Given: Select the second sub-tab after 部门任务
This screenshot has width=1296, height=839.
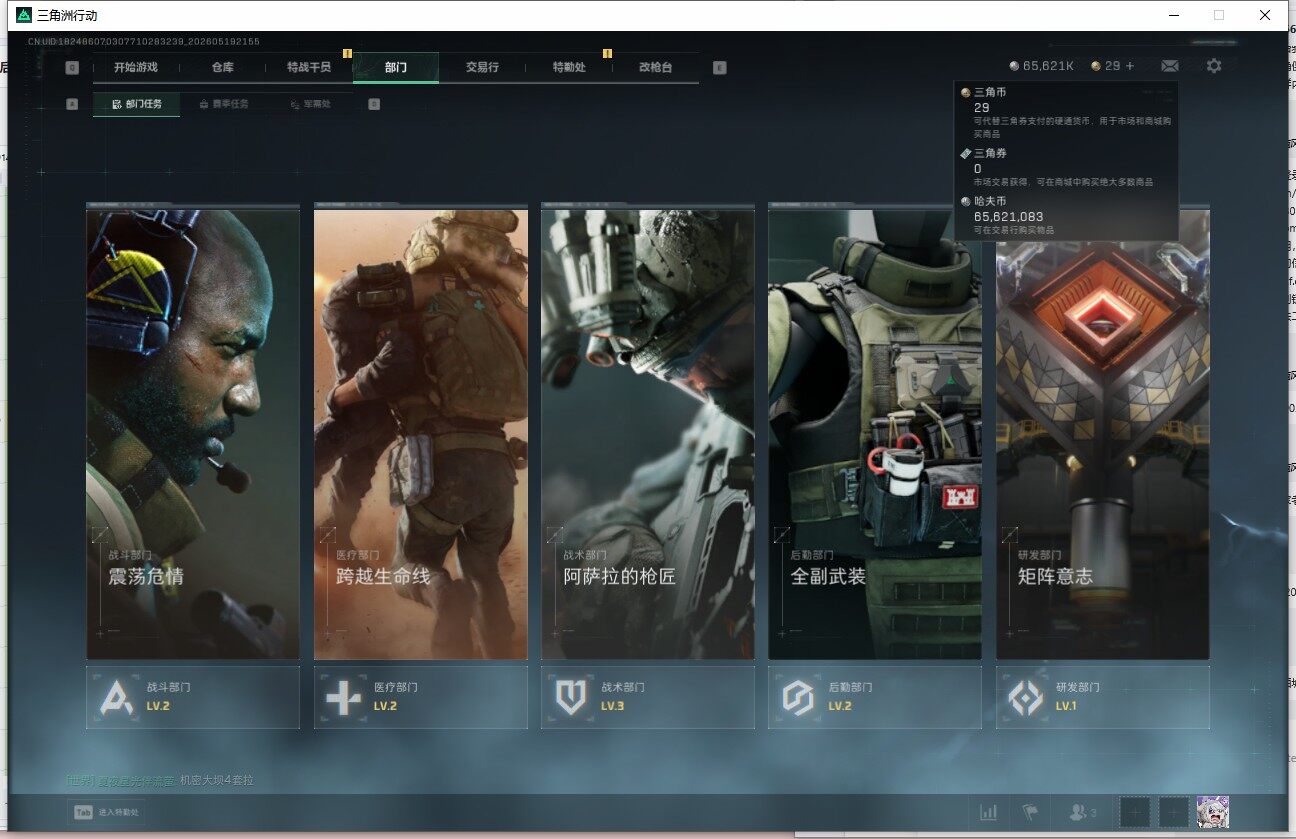Looking at the screenshot, I should (x=224, y=104).
